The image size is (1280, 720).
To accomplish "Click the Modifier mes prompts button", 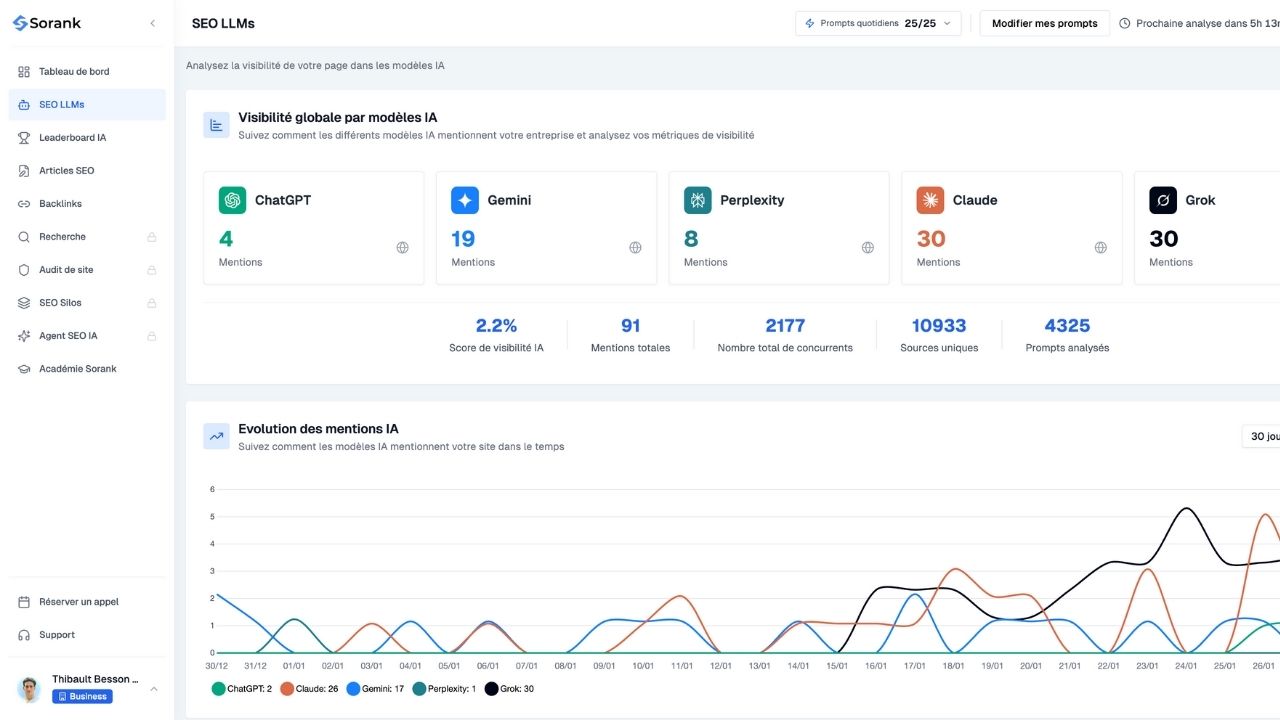I will (1044, 23).
